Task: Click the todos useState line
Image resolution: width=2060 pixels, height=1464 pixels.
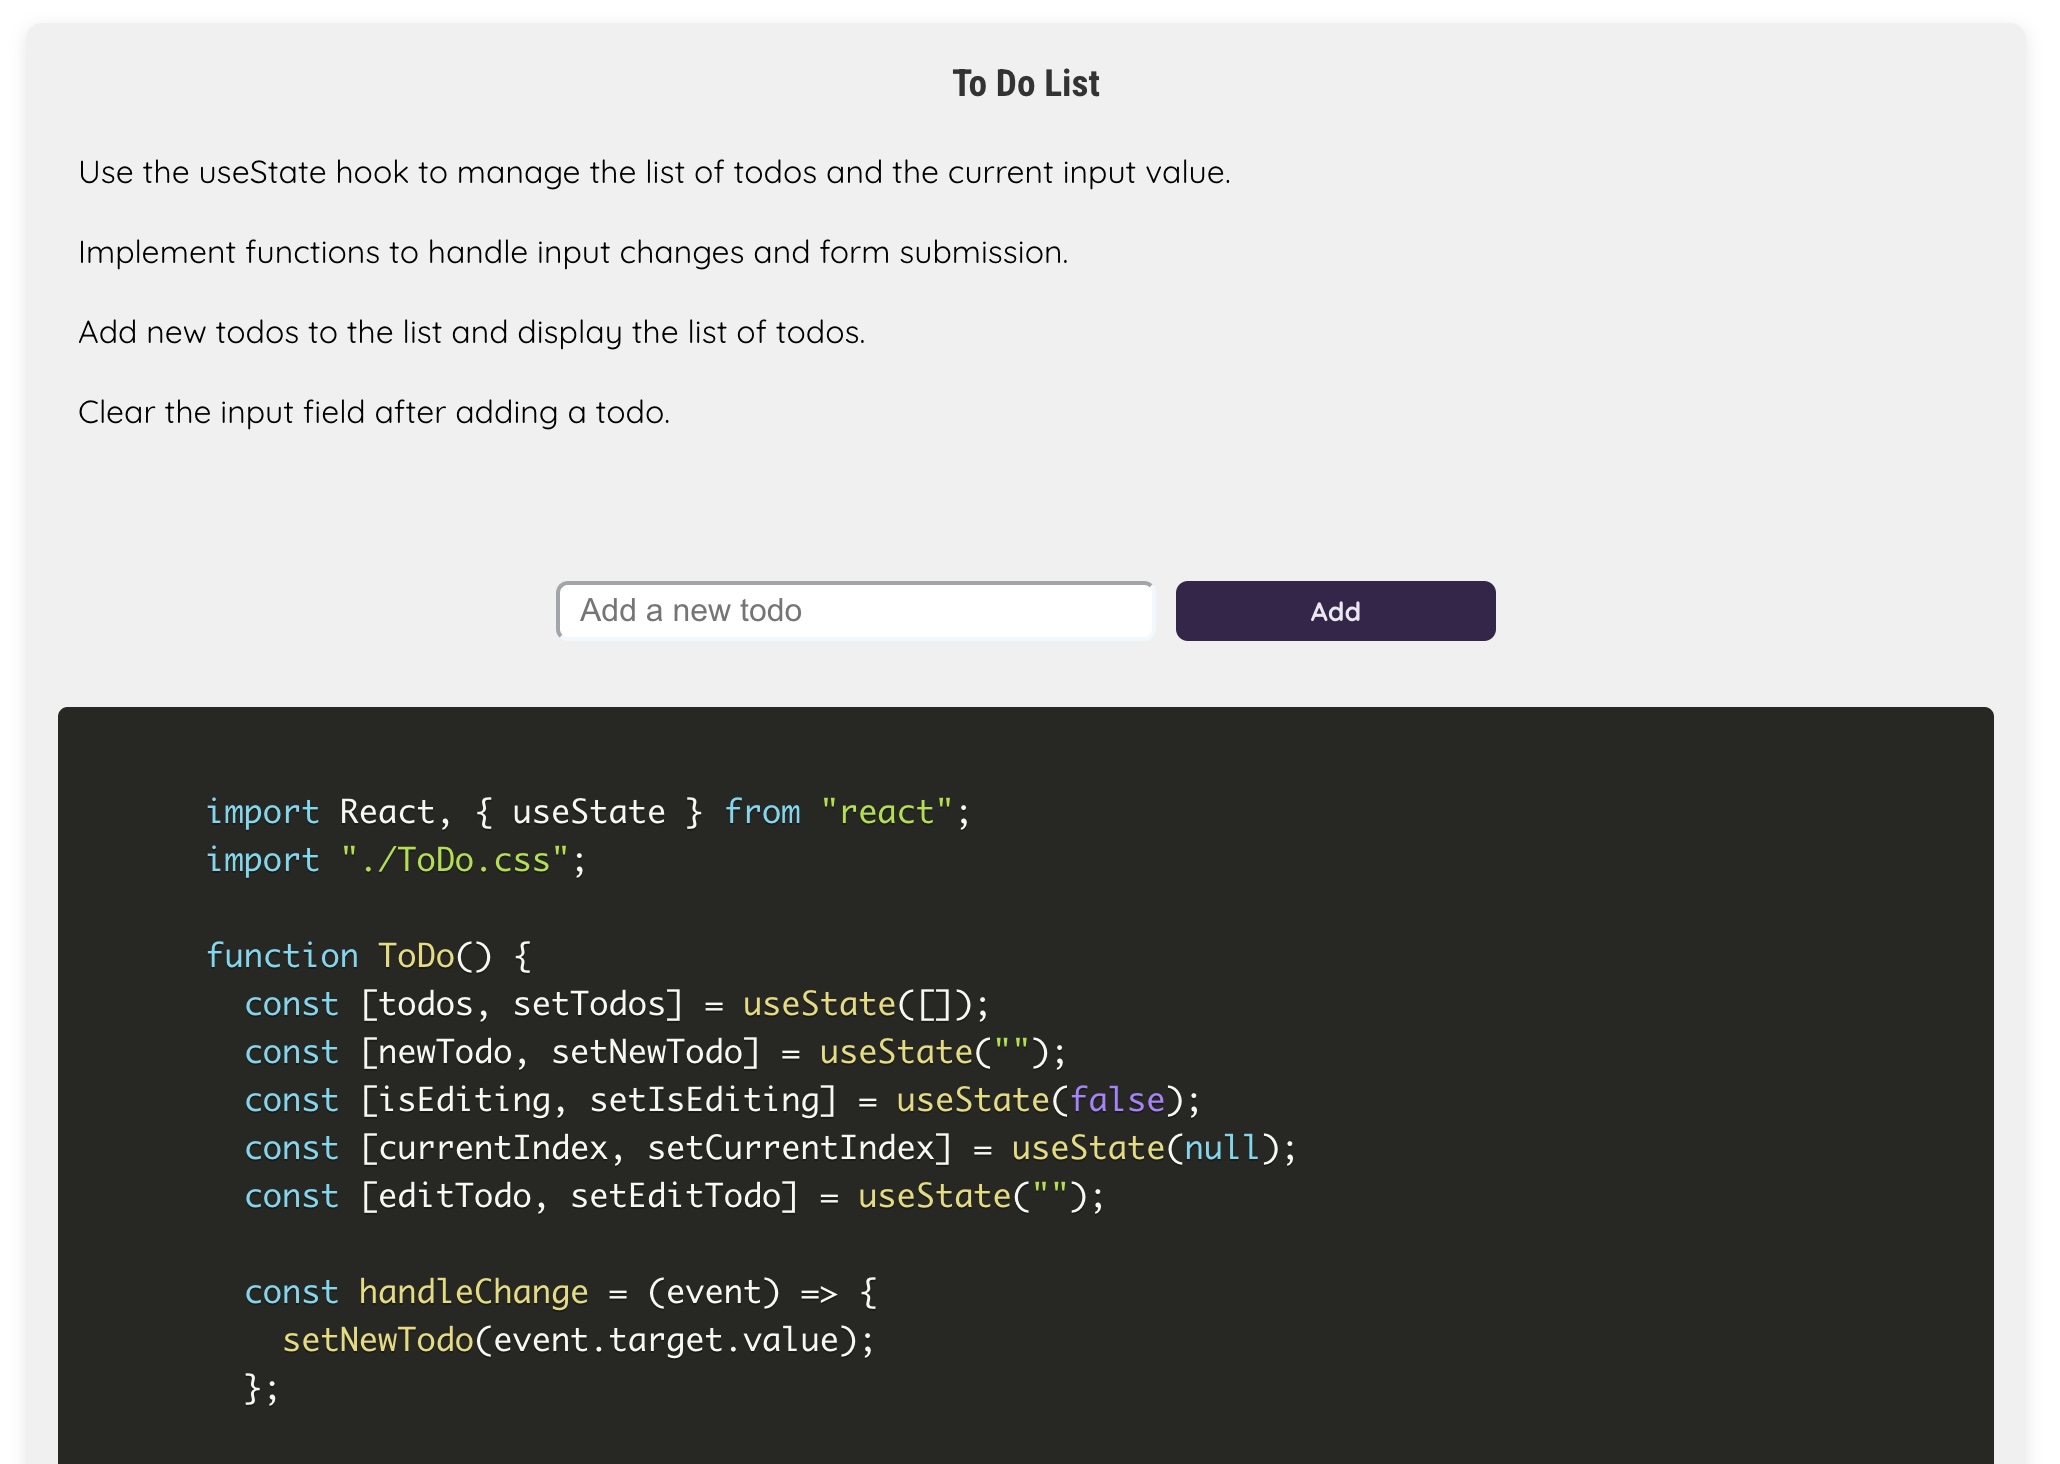Action: tap(615, 1003)
